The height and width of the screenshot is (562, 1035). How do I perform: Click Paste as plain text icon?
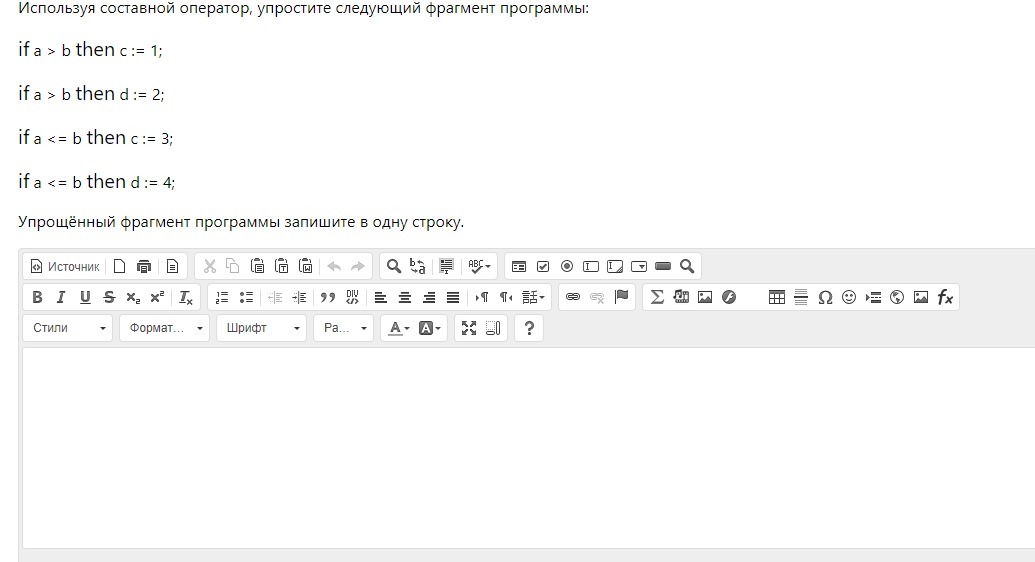coord(281,266)
